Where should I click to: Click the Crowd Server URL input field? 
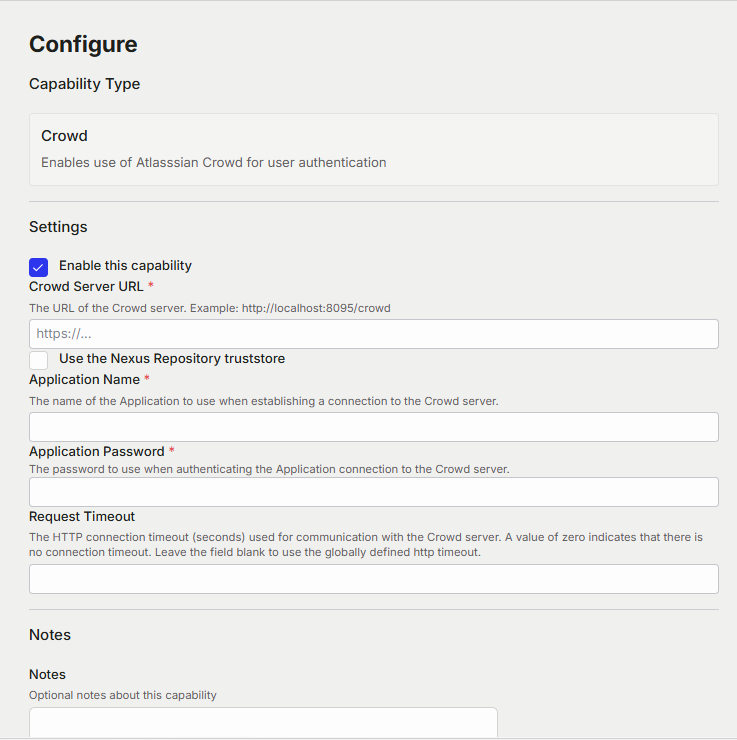[374, 334]
